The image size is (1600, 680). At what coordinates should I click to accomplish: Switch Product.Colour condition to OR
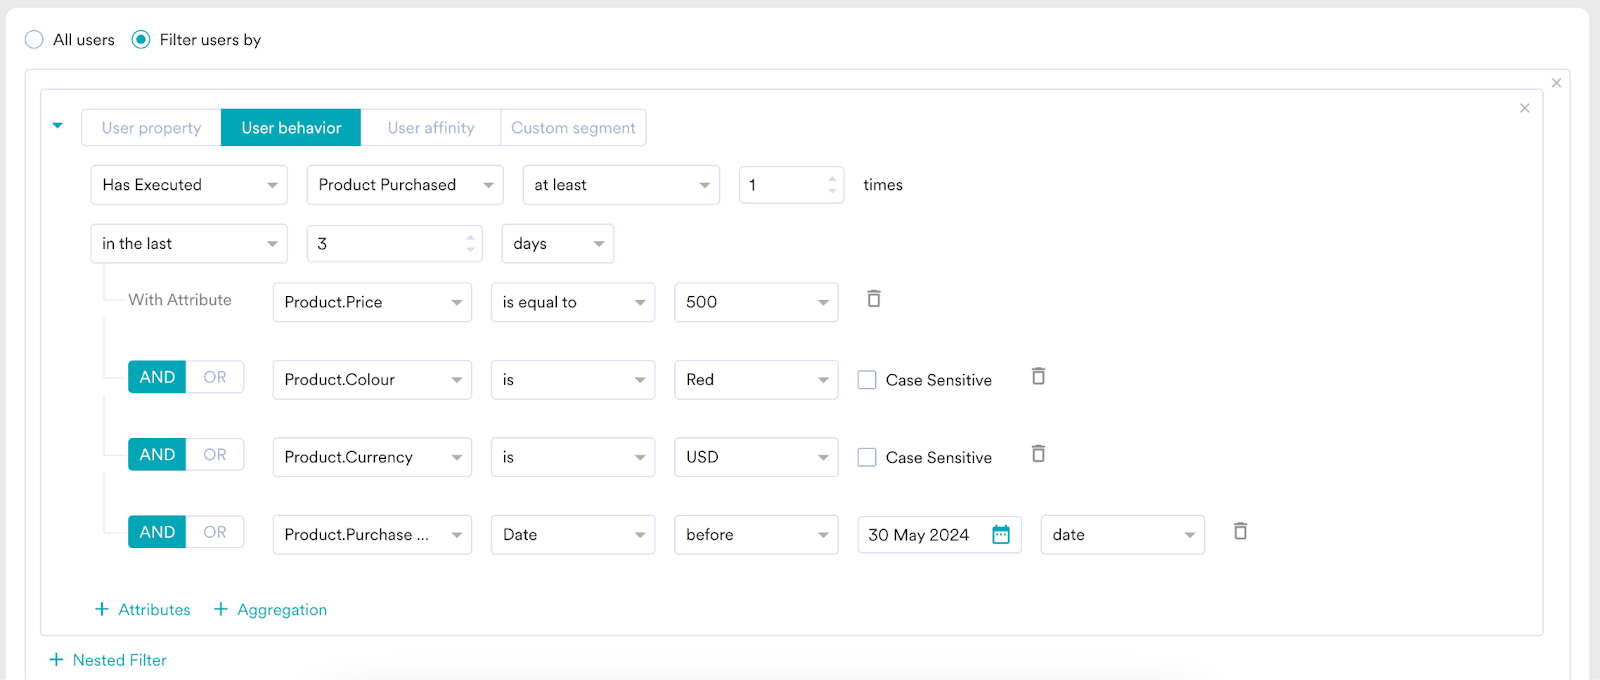(215, 377)
